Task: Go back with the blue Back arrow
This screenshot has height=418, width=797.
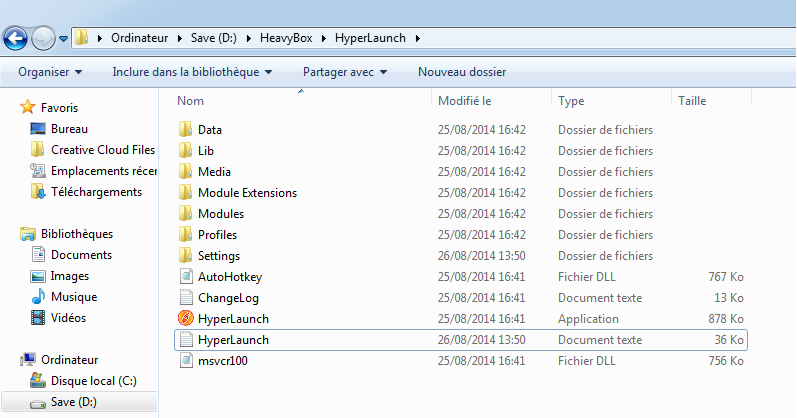Action: coord(16,38)
